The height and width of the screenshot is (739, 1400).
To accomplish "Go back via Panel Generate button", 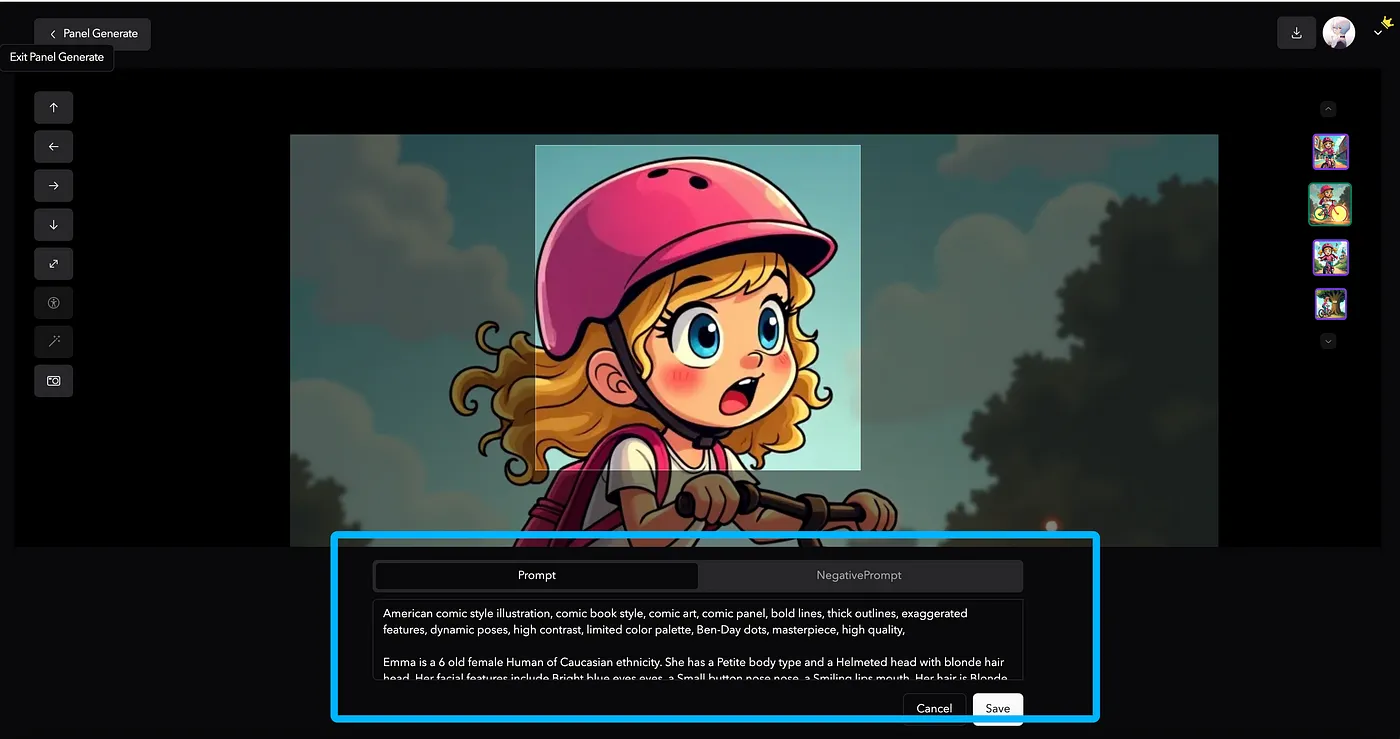I will coord(92,33).
